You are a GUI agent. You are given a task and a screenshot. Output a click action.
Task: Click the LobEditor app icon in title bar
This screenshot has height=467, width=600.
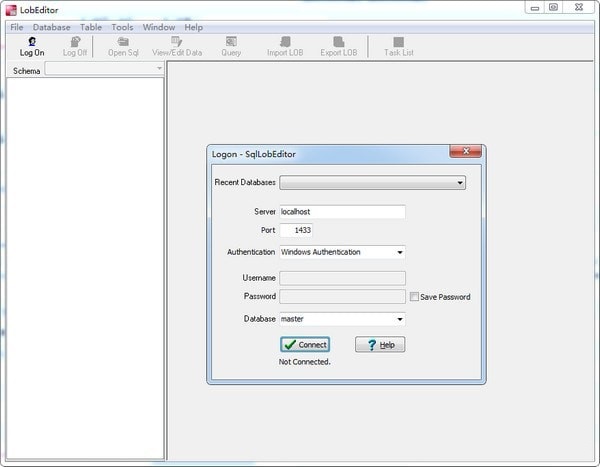coord(11,10)
